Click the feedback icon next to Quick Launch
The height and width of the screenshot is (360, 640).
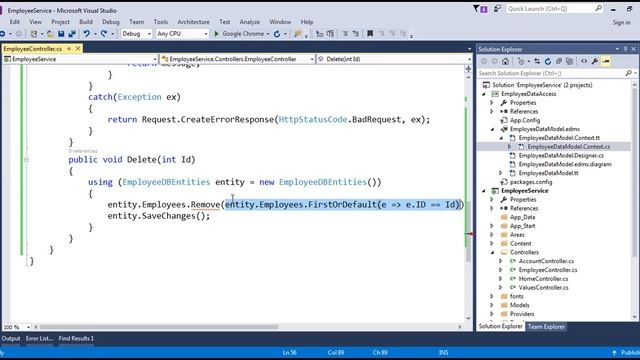point(497,9)
